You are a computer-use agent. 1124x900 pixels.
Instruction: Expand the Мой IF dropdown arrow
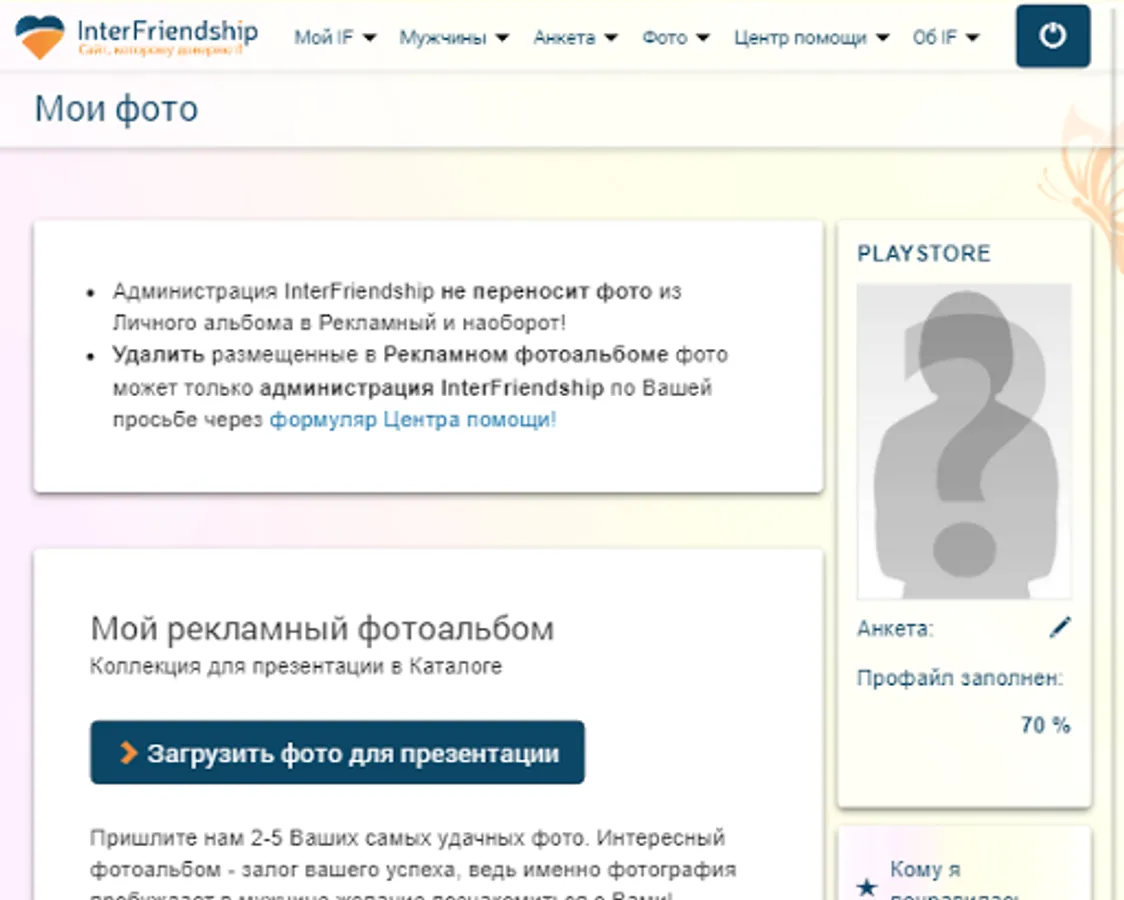click(x=370, y=37)
